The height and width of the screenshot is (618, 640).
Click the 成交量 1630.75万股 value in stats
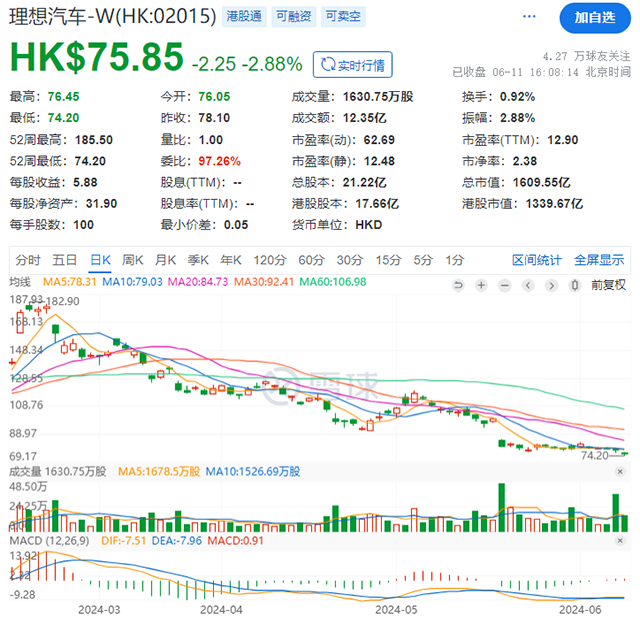coord(378,97)
